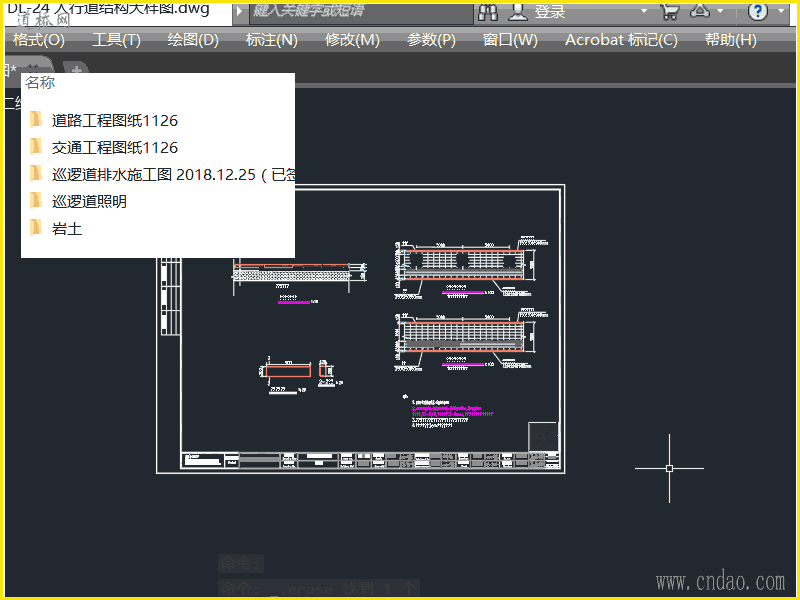Click the 名称 column header

point(40,83)
